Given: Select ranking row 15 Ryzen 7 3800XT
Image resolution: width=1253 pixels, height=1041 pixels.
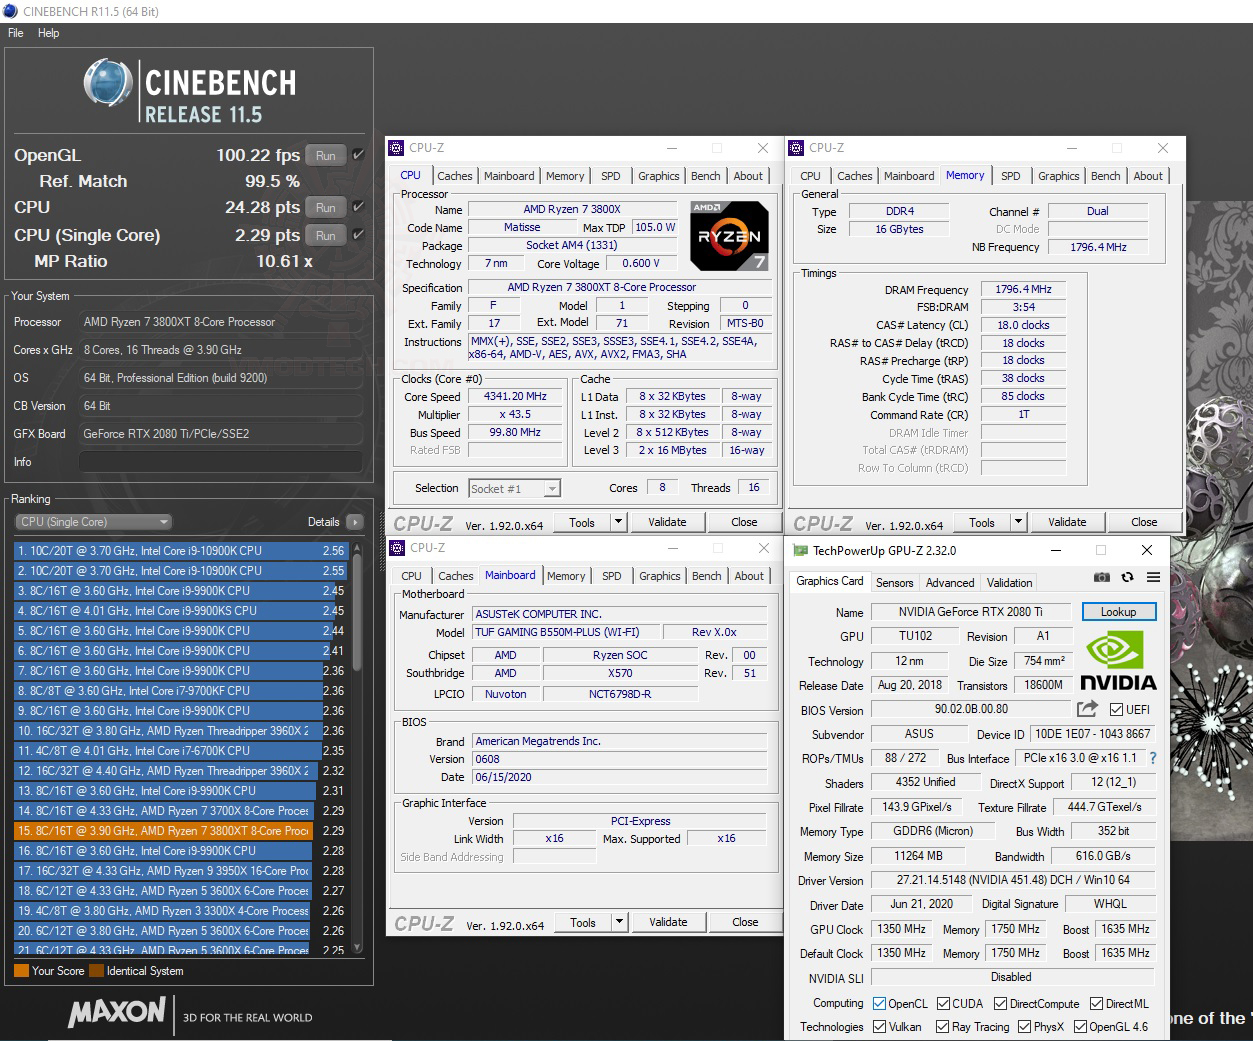Looking at the screenshot, I should [180, 831].
